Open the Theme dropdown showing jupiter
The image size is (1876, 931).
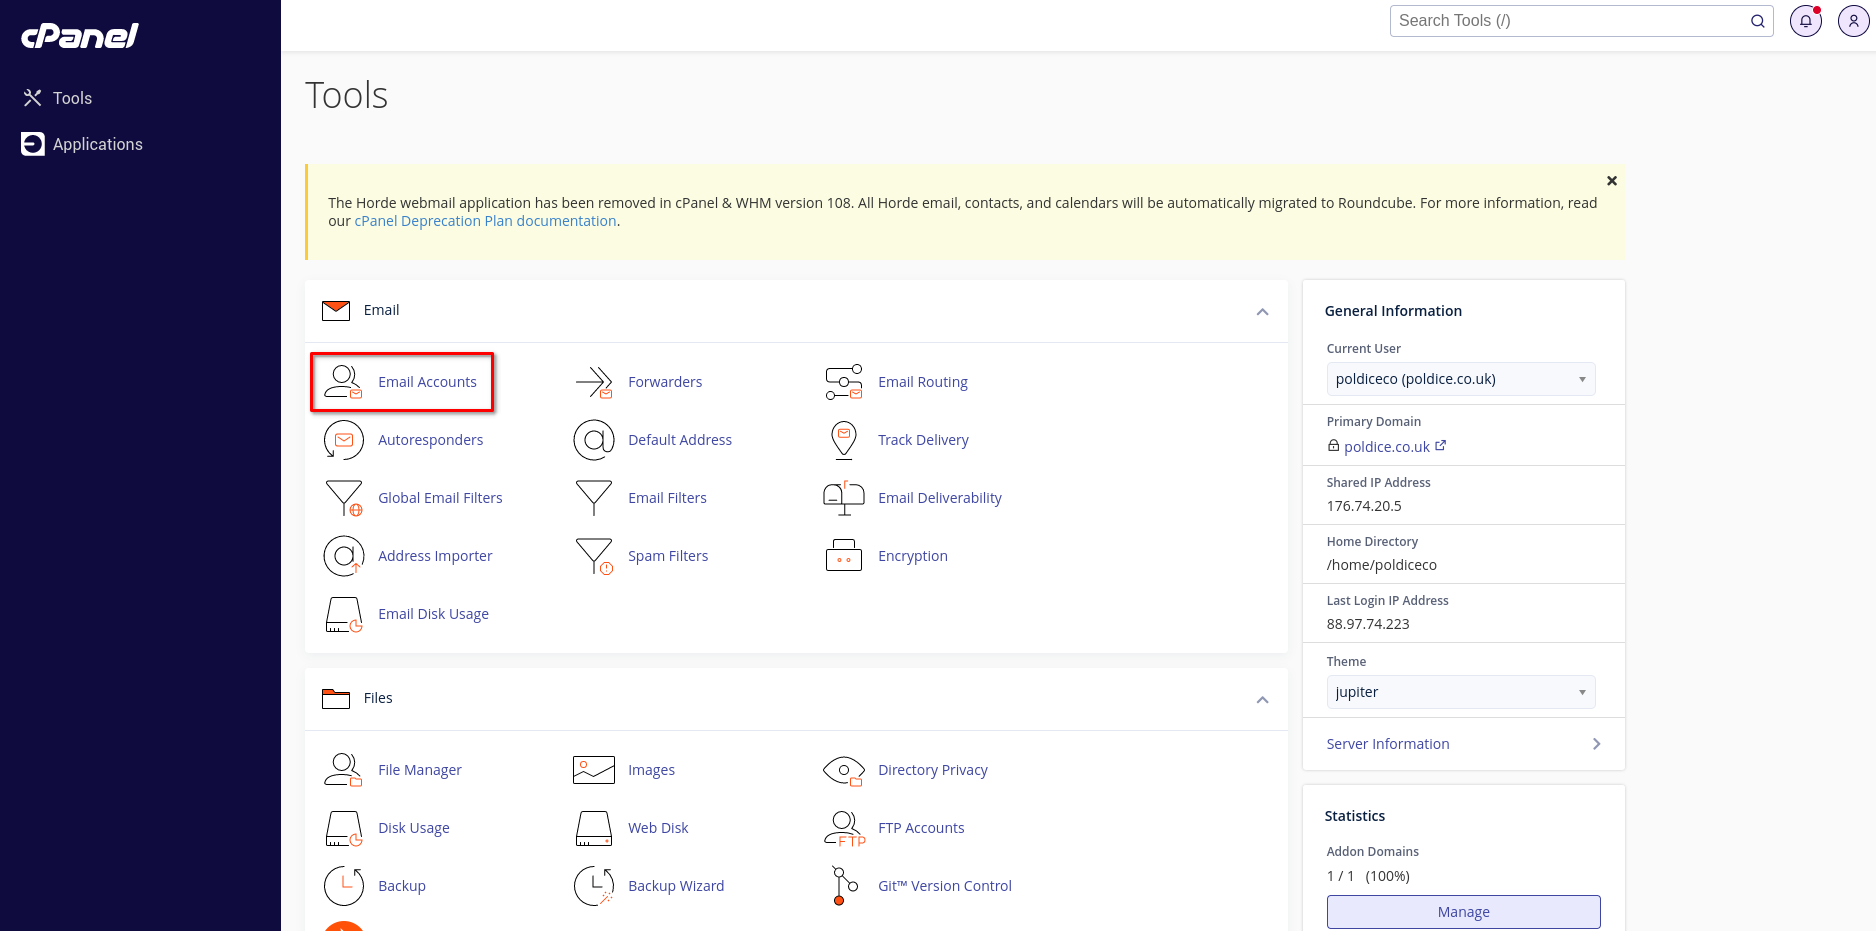click(1460, 692)
